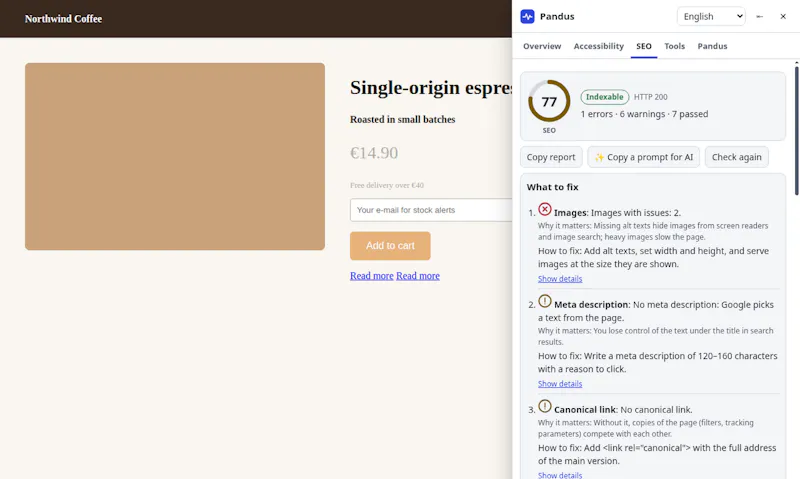Click the HTTP 200 status text
This screenshot has height=479, width=800.
point(651,97)
